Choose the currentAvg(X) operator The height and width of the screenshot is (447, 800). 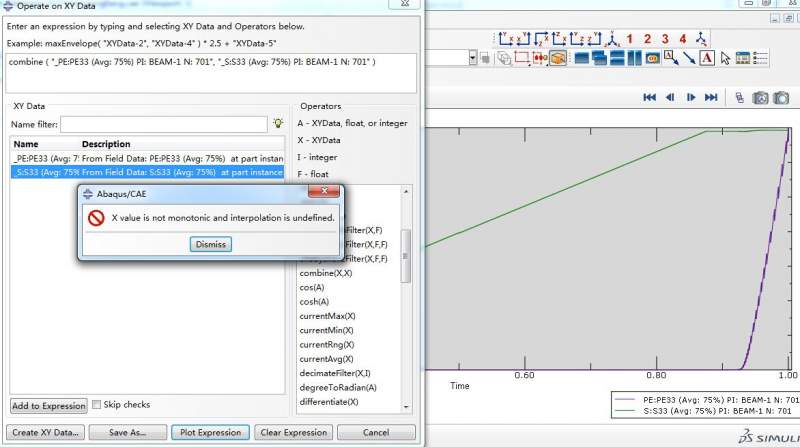326,359
